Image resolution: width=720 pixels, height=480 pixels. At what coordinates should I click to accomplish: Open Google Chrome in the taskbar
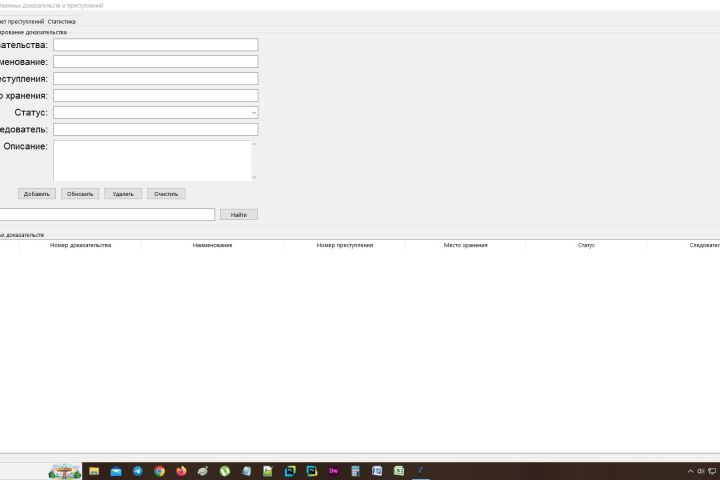click(159, 471)
